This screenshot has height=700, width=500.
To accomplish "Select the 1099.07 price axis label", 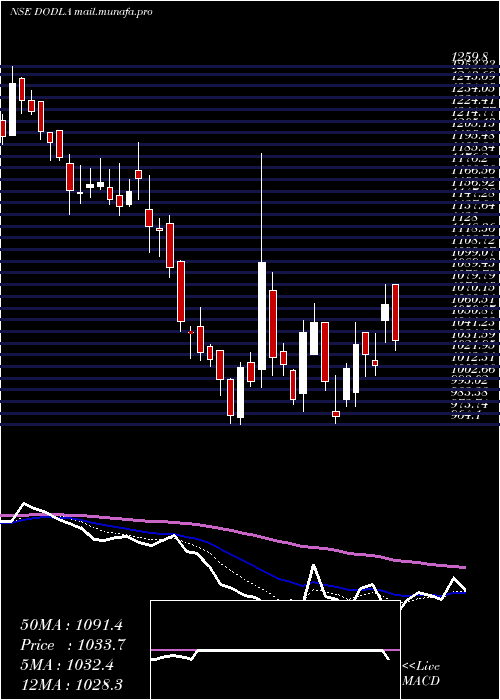I will point(473,253).
